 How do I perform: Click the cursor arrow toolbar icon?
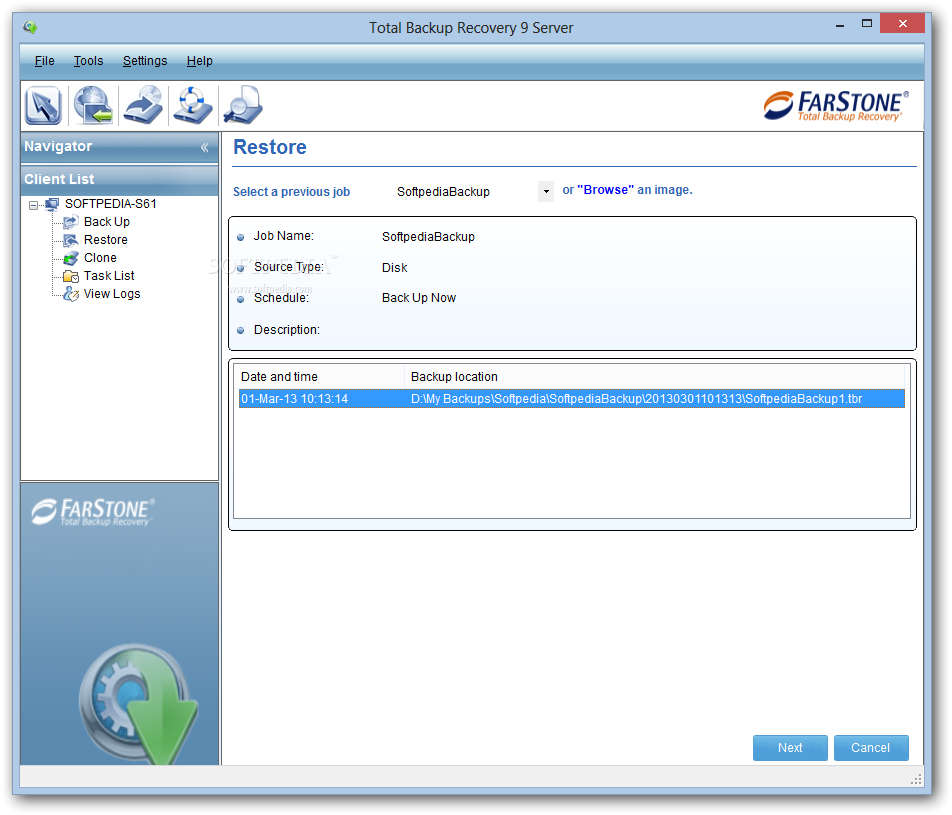[x=43, y=105]
